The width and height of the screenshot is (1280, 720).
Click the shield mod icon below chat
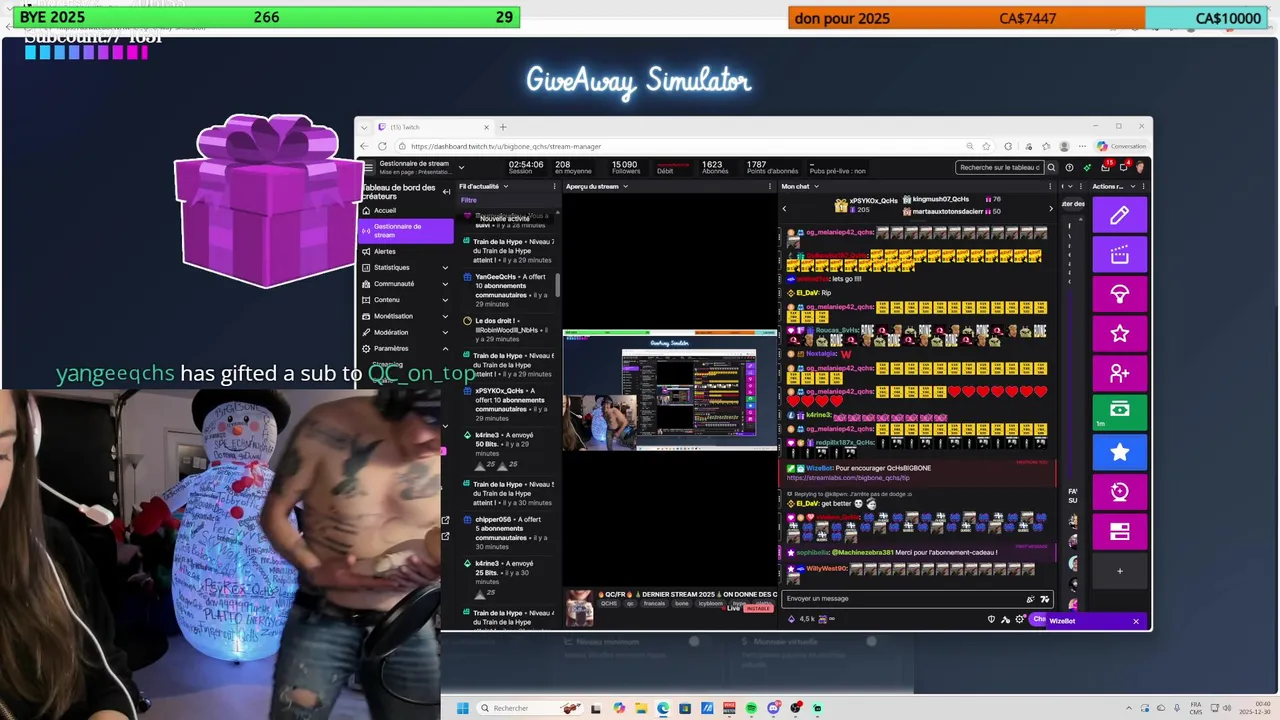click(x=992, y=619)
